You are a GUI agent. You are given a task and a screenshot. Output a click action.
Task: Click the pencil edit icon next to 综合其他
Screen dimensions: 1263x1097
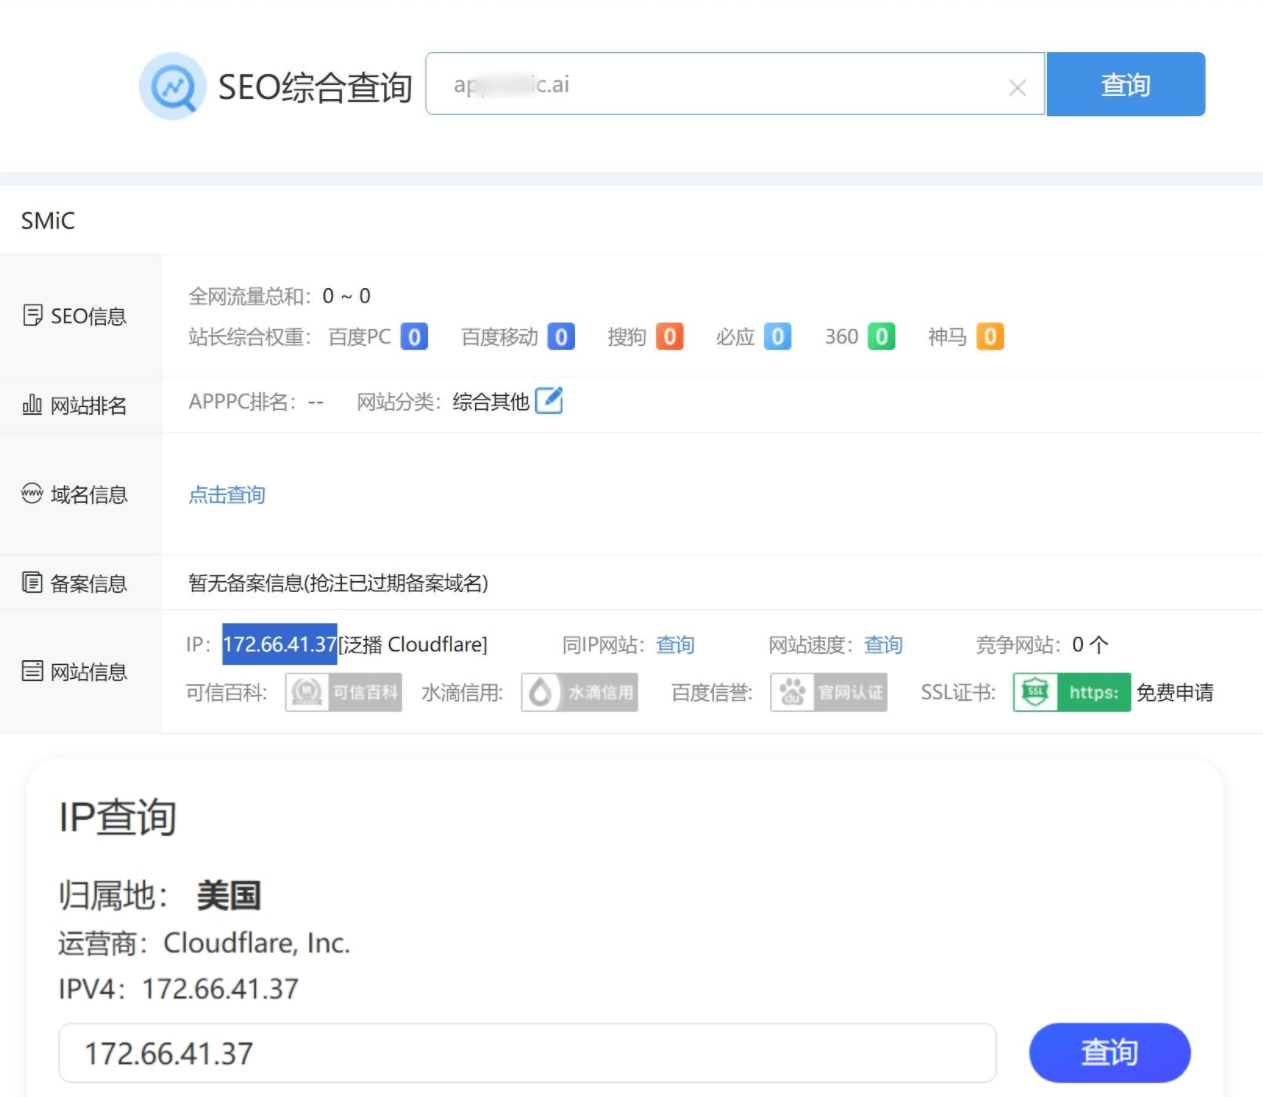click(550, 401)
